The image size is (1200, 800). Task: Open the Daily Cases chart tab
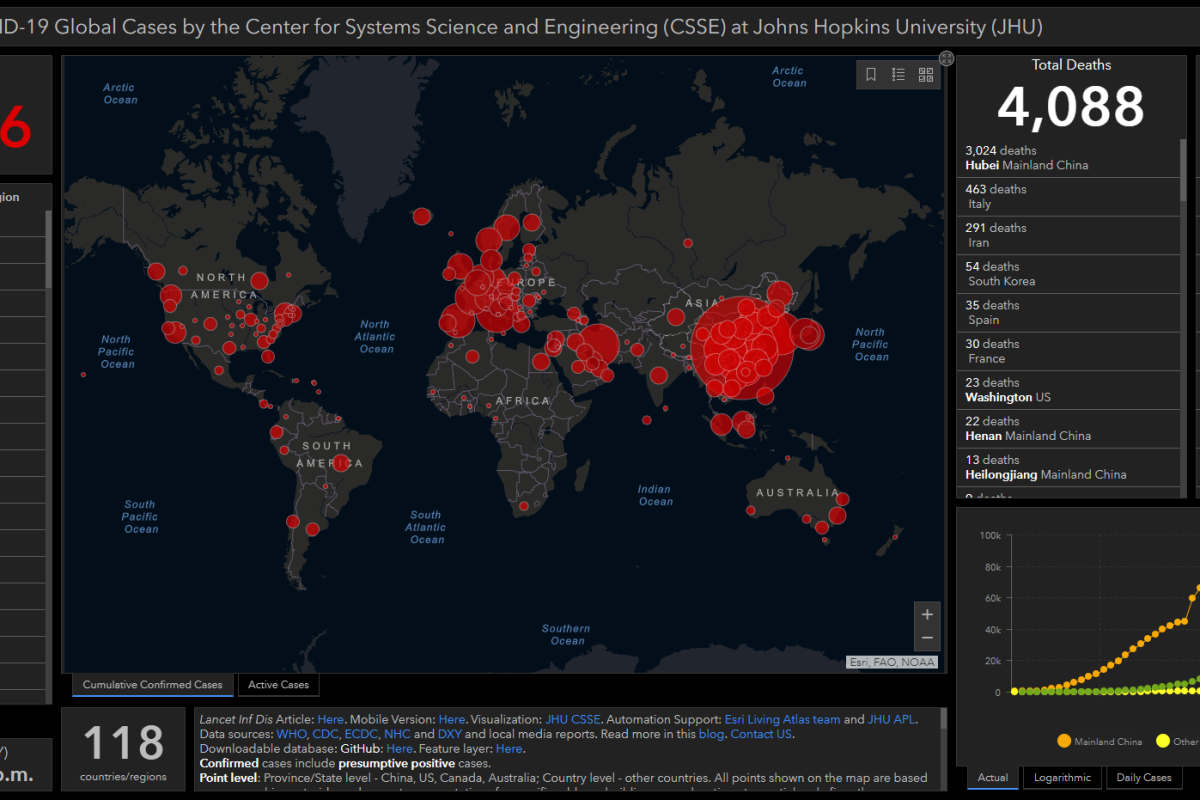[x=1144, y=778]
